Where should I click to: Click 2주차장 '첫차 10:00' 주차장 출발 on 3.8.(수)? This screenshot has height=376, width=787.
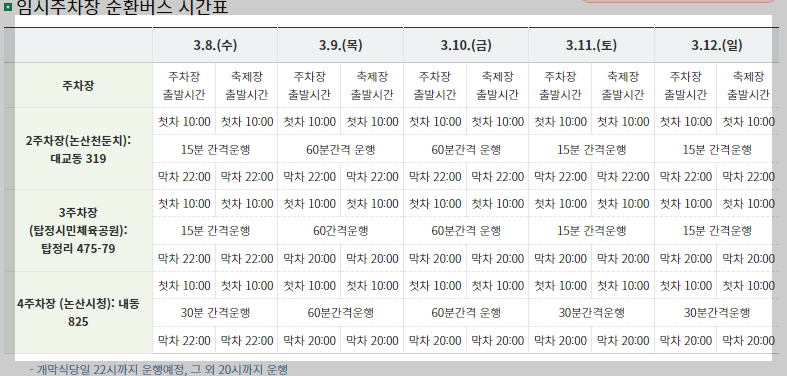[x=184, y=121]
